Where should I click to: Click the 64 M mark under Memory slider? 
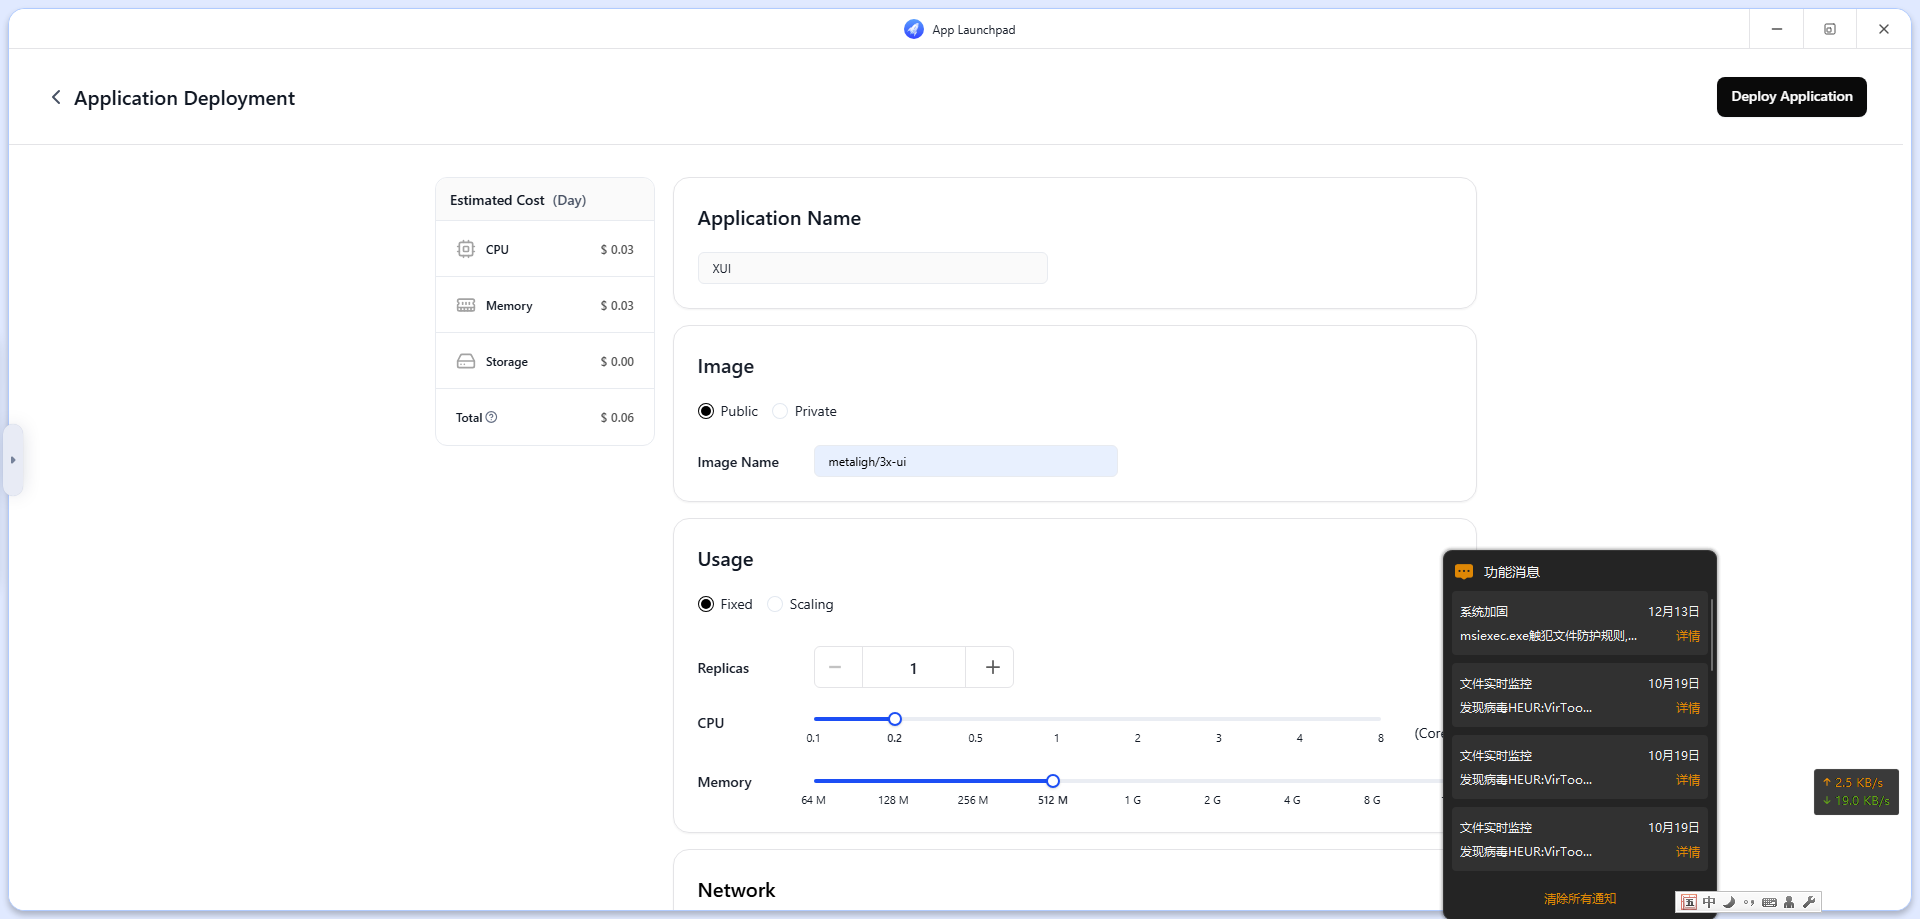(814, 800)
